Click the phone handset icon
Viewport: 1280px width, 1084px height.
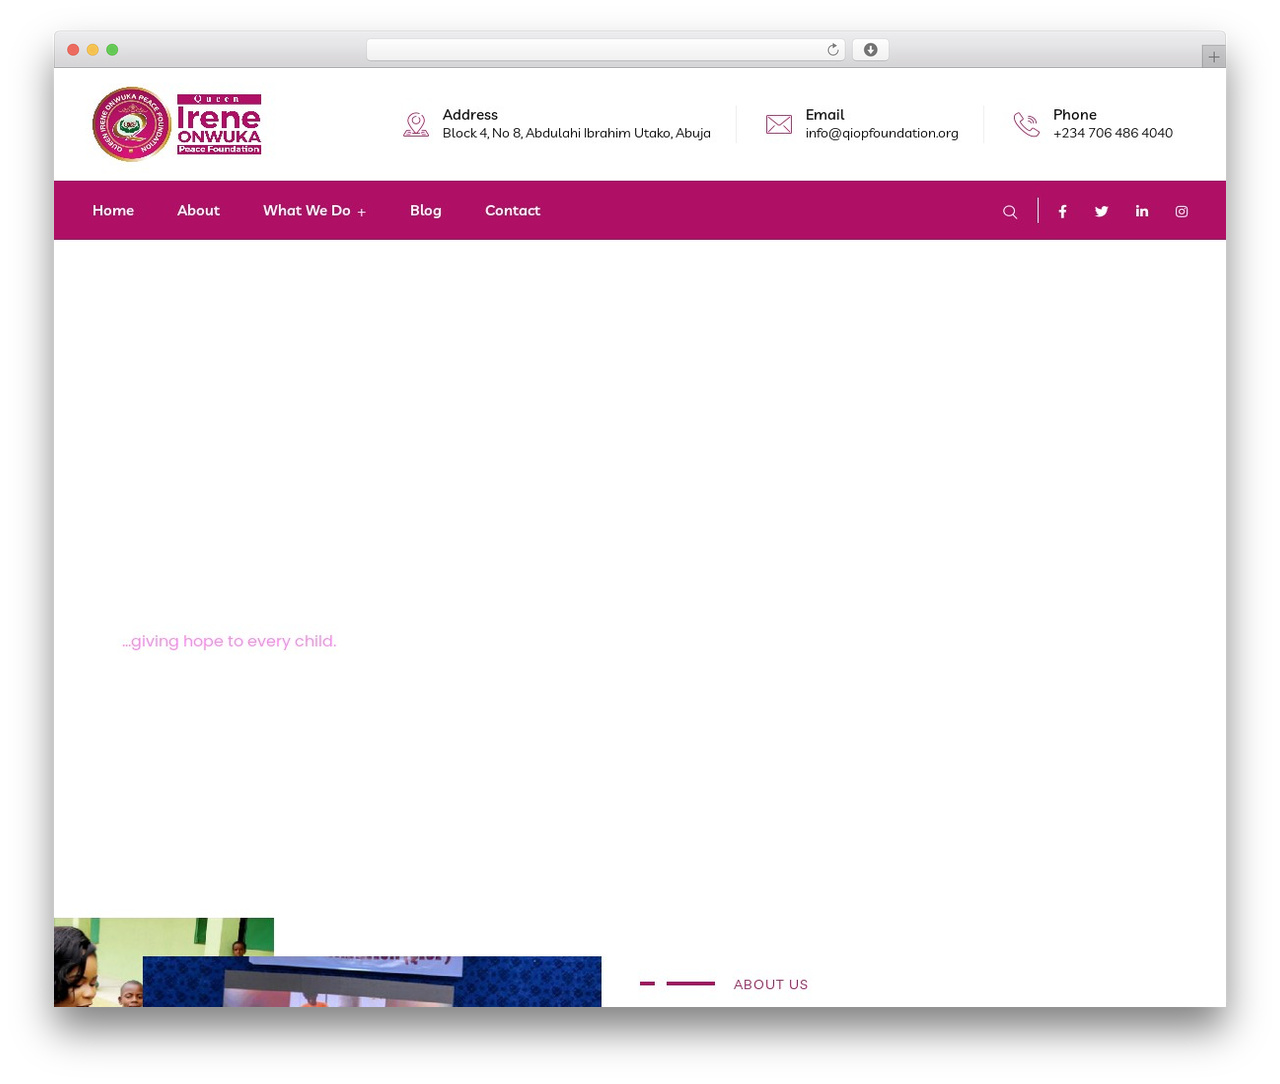1026,124
